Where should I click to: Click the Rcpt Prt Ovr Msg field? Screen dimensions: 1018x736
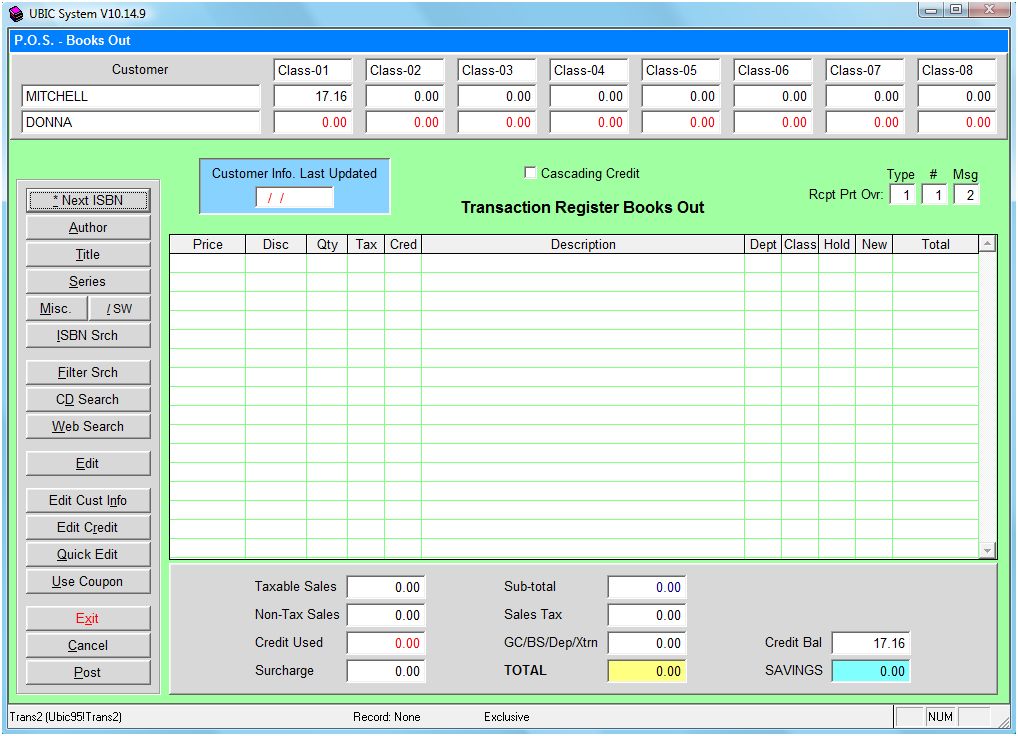[x=966, y=195]
